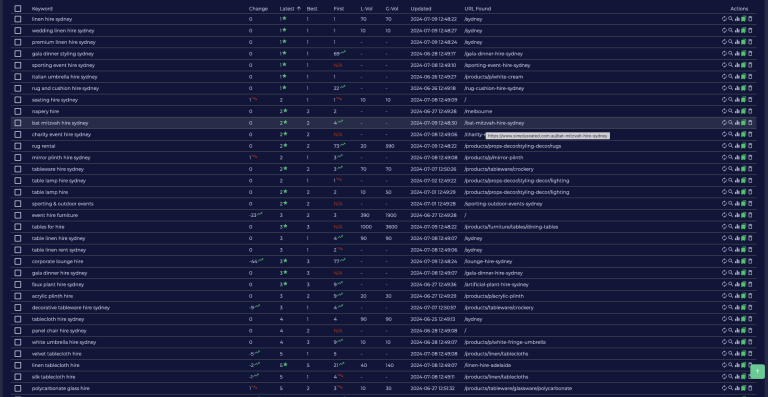Open green note icon for 'table lamp hire sydney'
768x397 pixels.
[744, 180]
